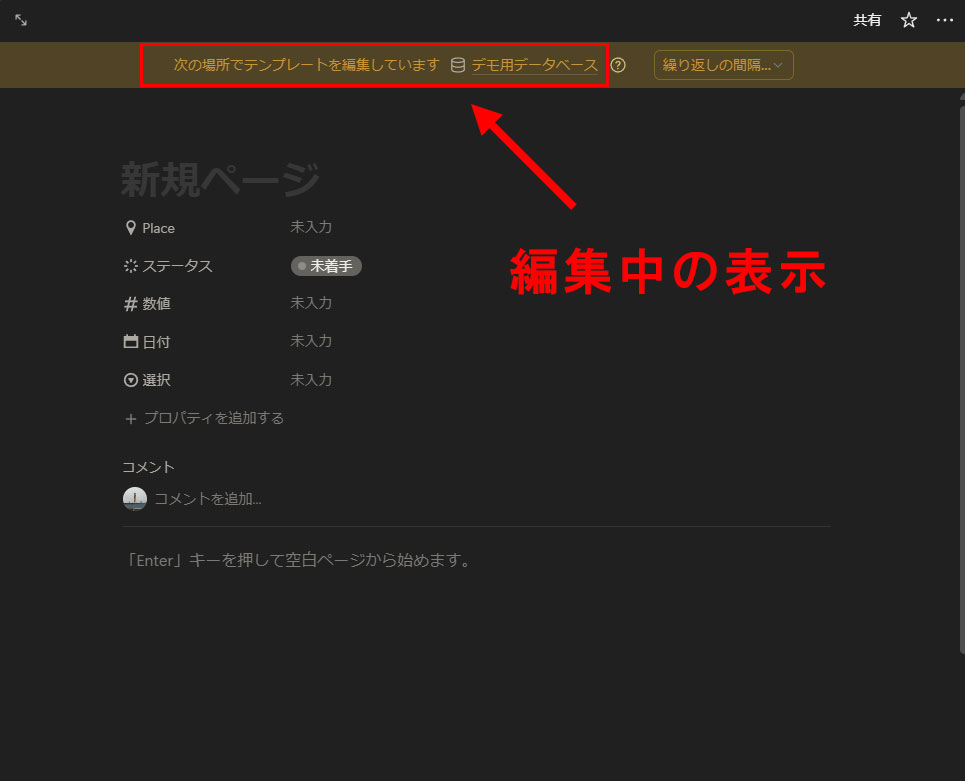Click the expand page arrows icon

[21, 20]
